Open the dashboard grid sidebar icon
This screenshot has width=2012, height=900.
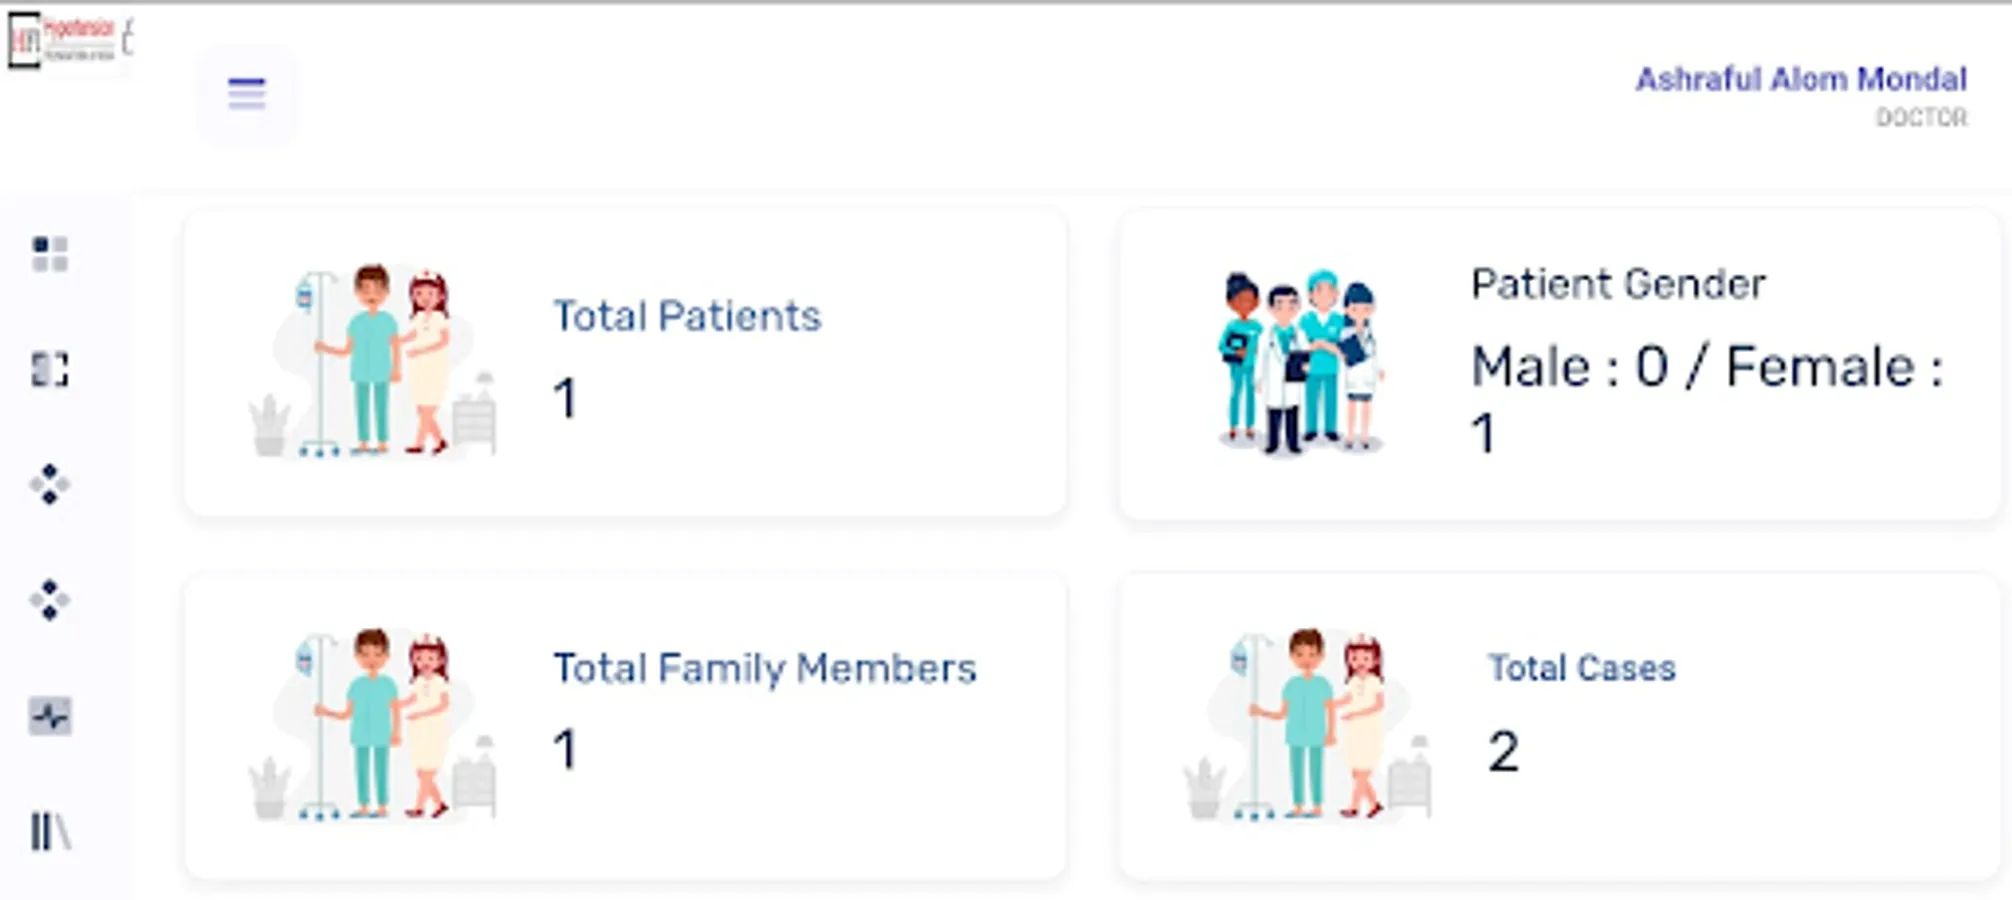coord(50,254)
